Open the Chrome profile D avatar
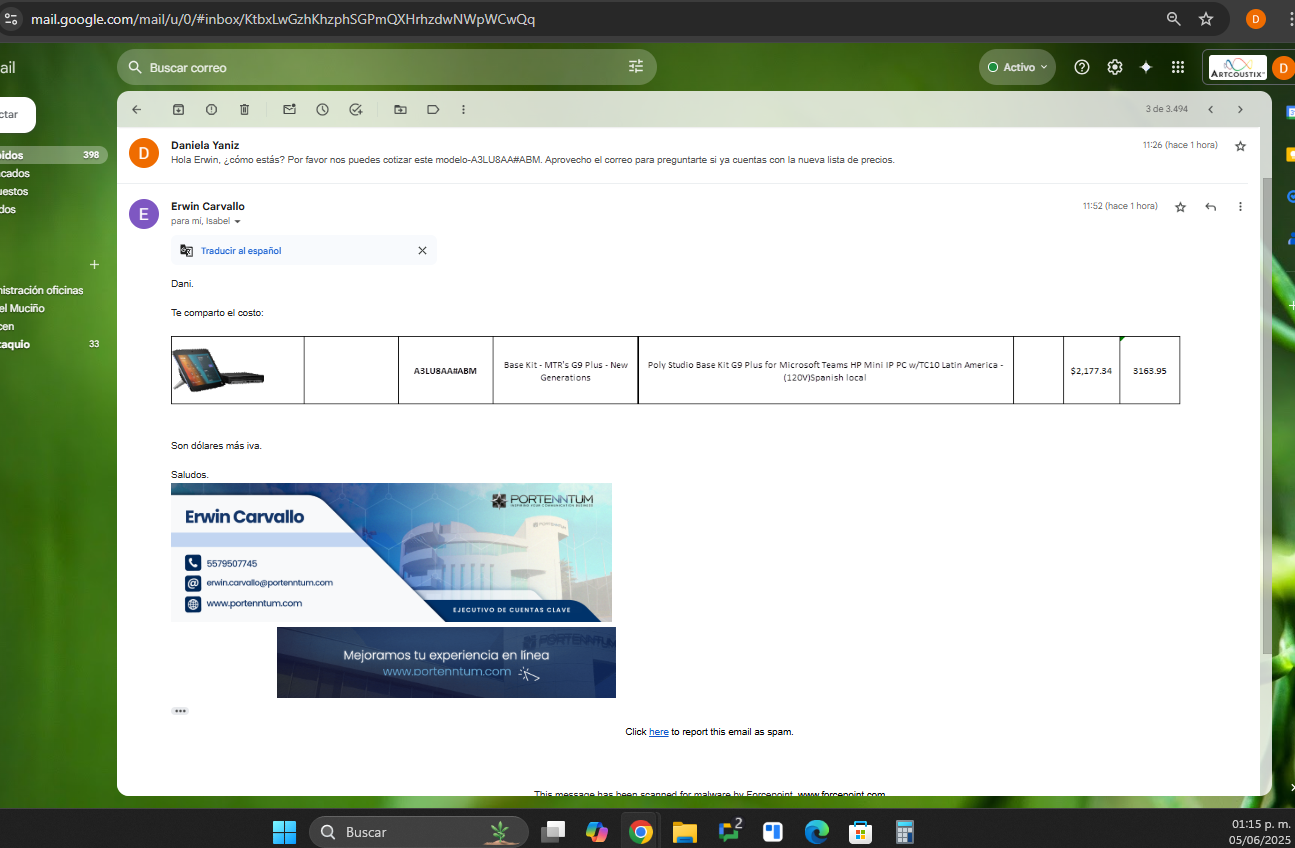Image resolution: width=1295 pixels, height=848 pixels. pos(1256,19)
